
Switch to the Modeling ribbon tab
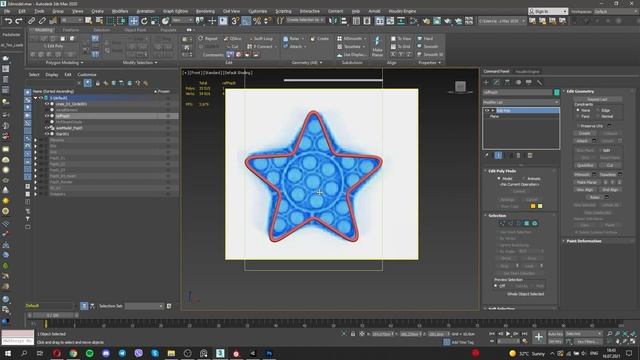point(43,30)
